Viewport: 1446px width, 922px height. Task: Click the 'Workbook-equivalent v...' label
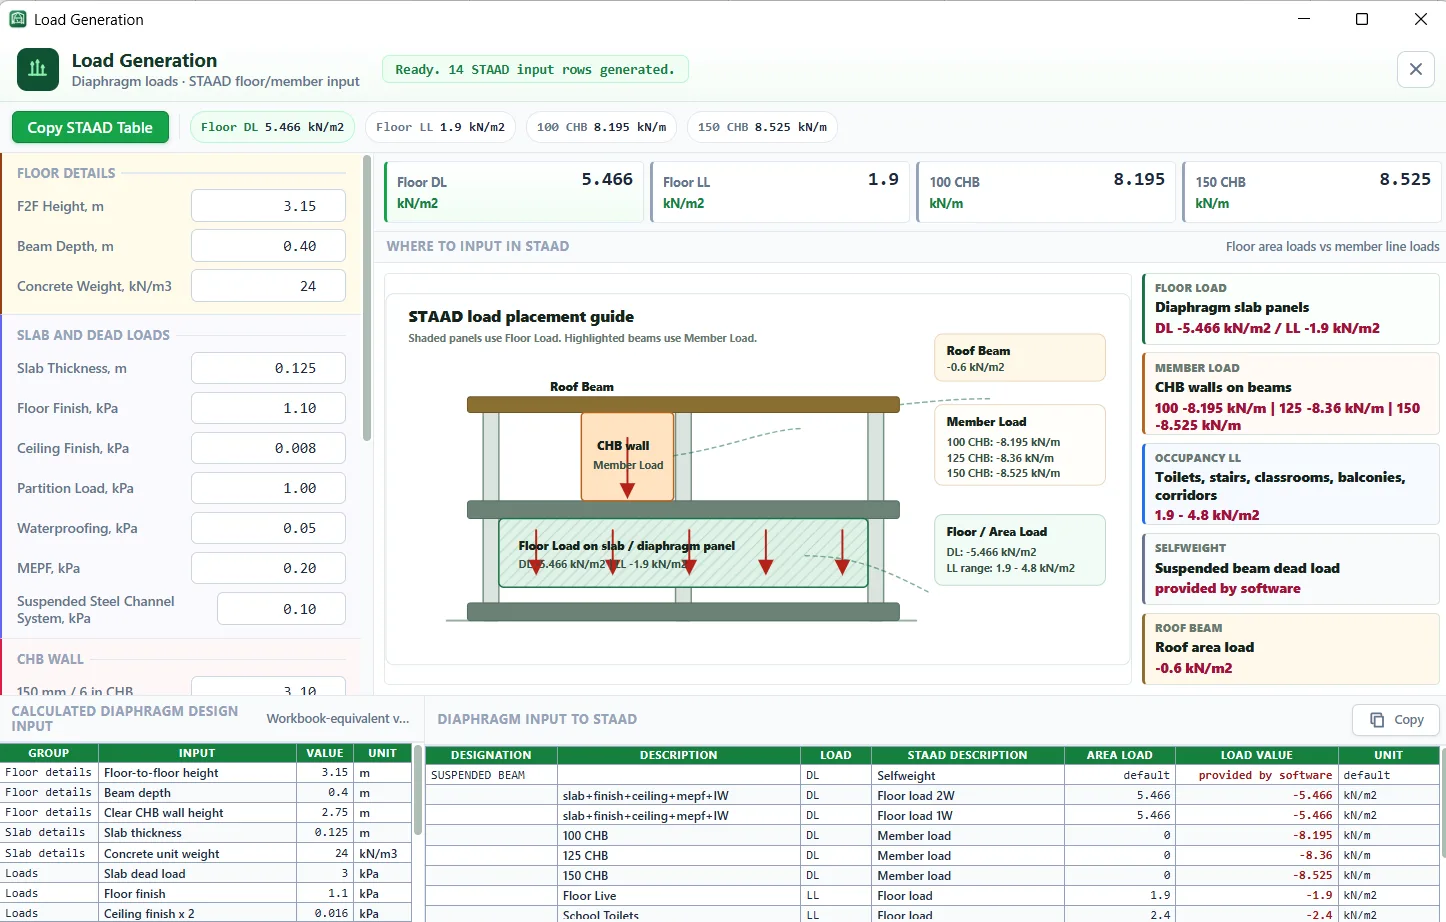(338, 719)
